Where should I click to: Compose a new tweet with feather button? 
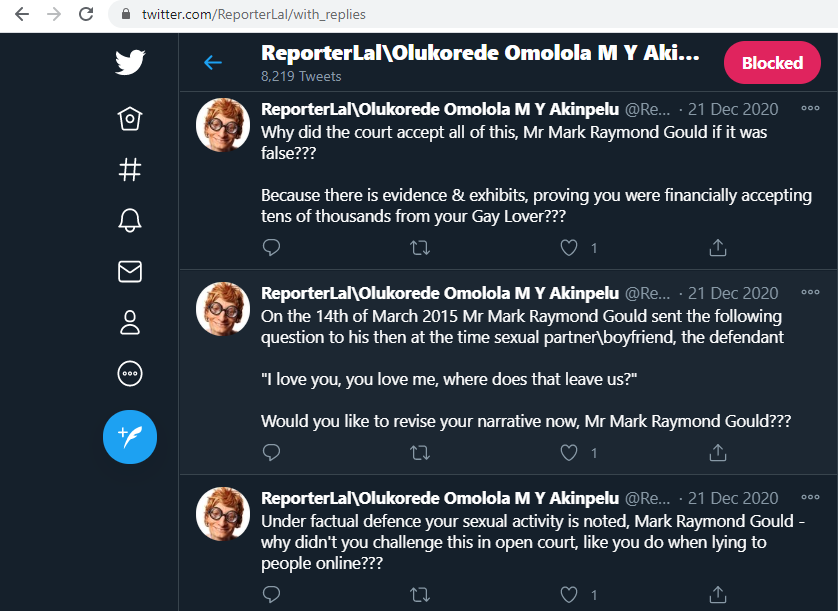(130, 437)
